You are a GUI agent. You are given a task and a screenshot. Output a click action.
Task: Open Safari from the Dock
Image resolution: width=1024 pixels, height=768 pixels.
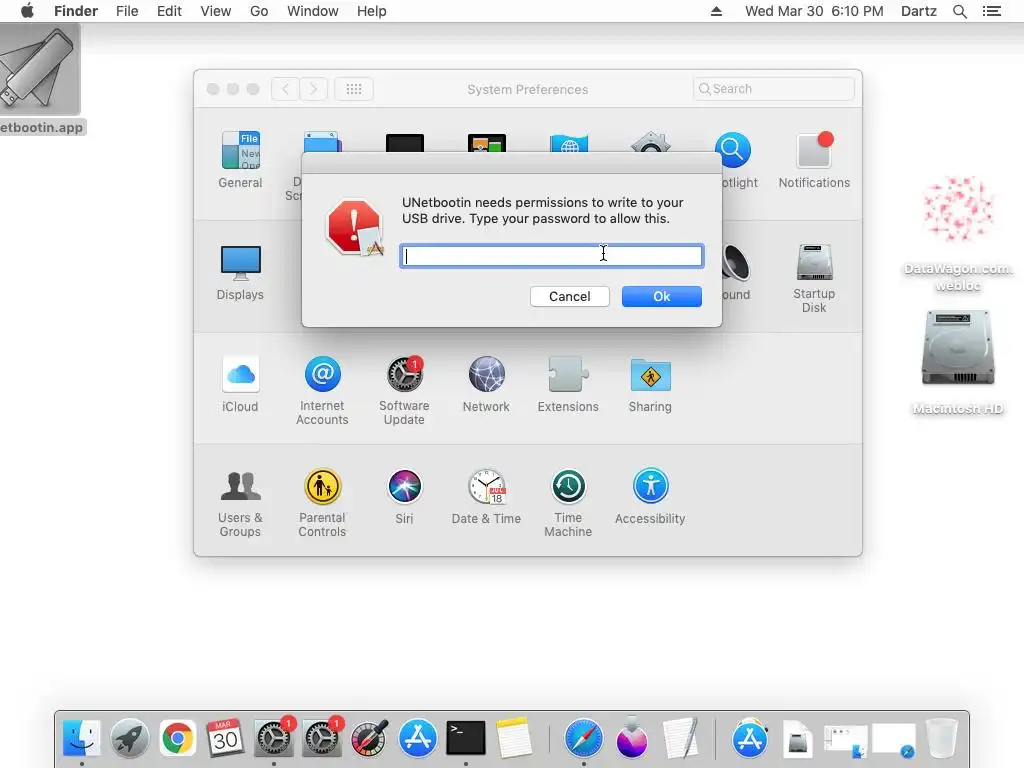583,739
